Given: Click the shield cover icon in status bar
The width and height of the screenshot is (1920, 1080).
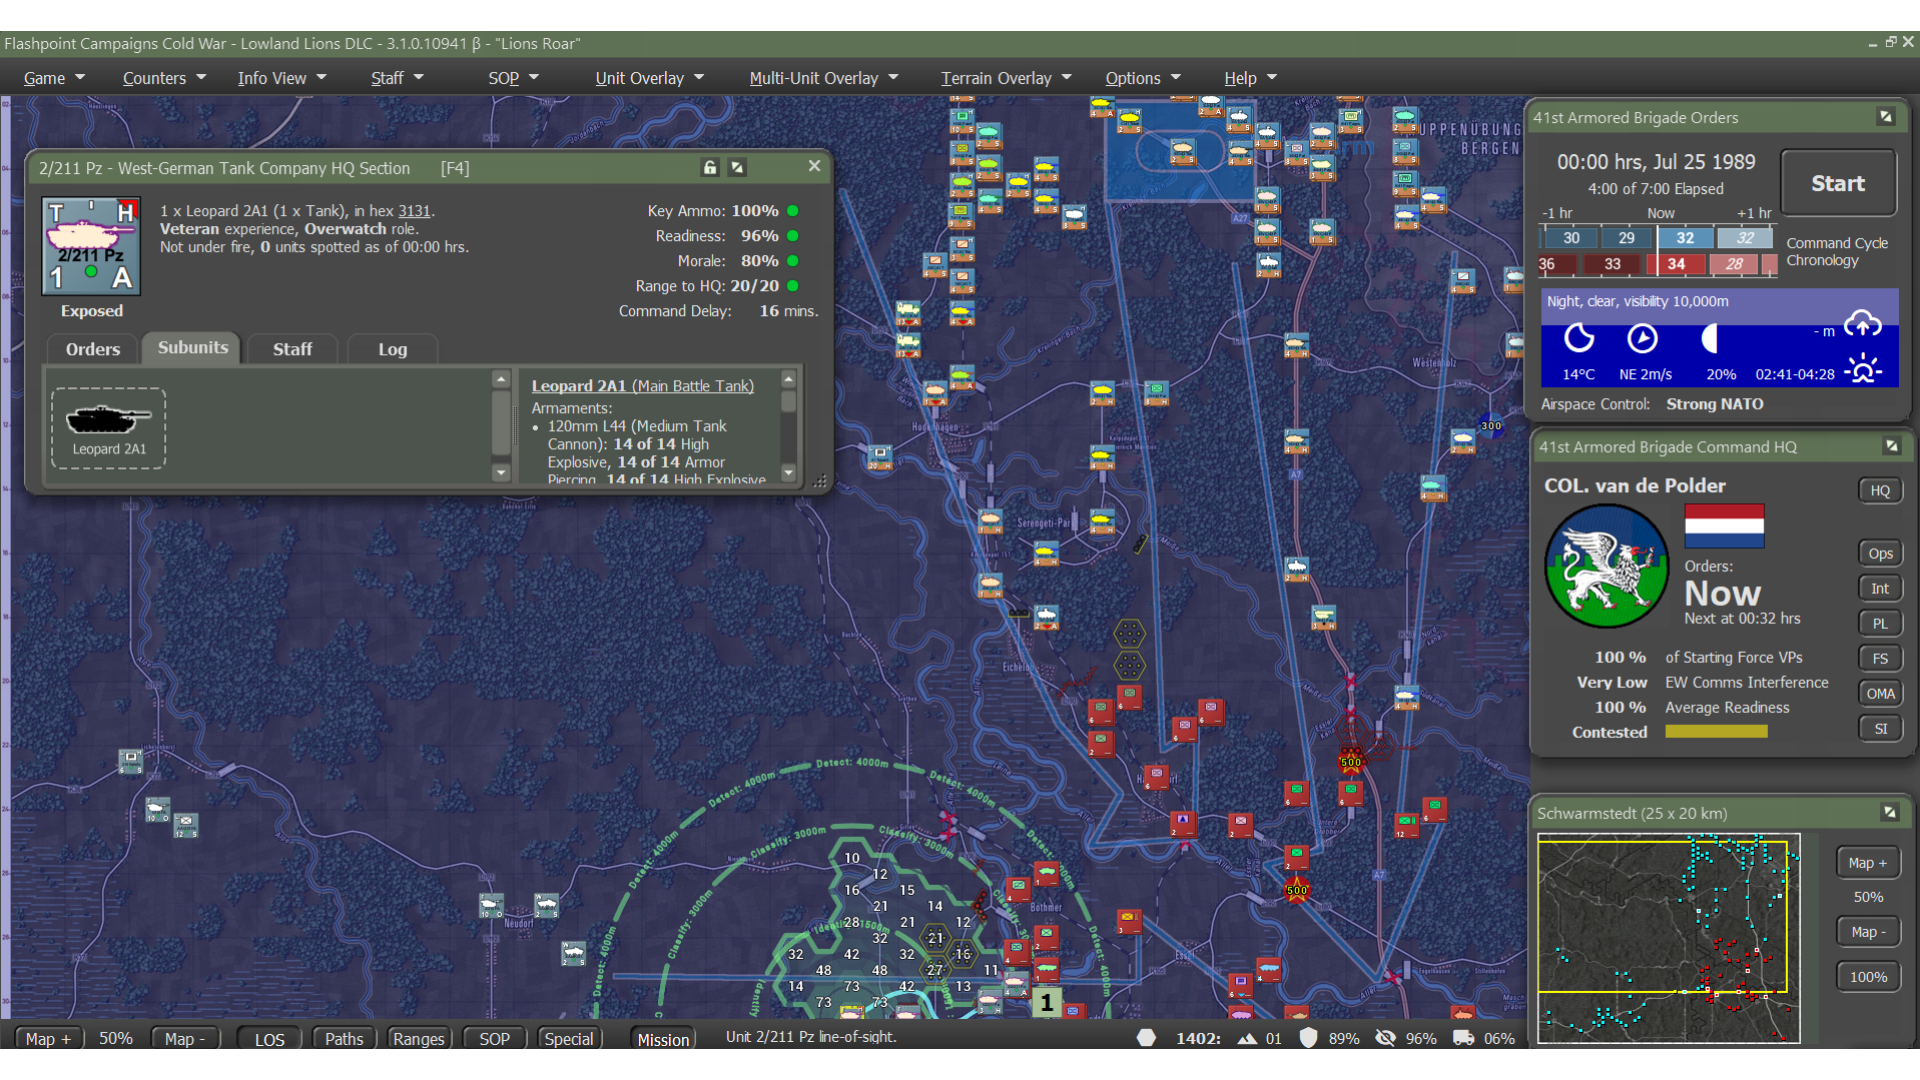Looking at the screenshot, I should tap(1308, 1038).
